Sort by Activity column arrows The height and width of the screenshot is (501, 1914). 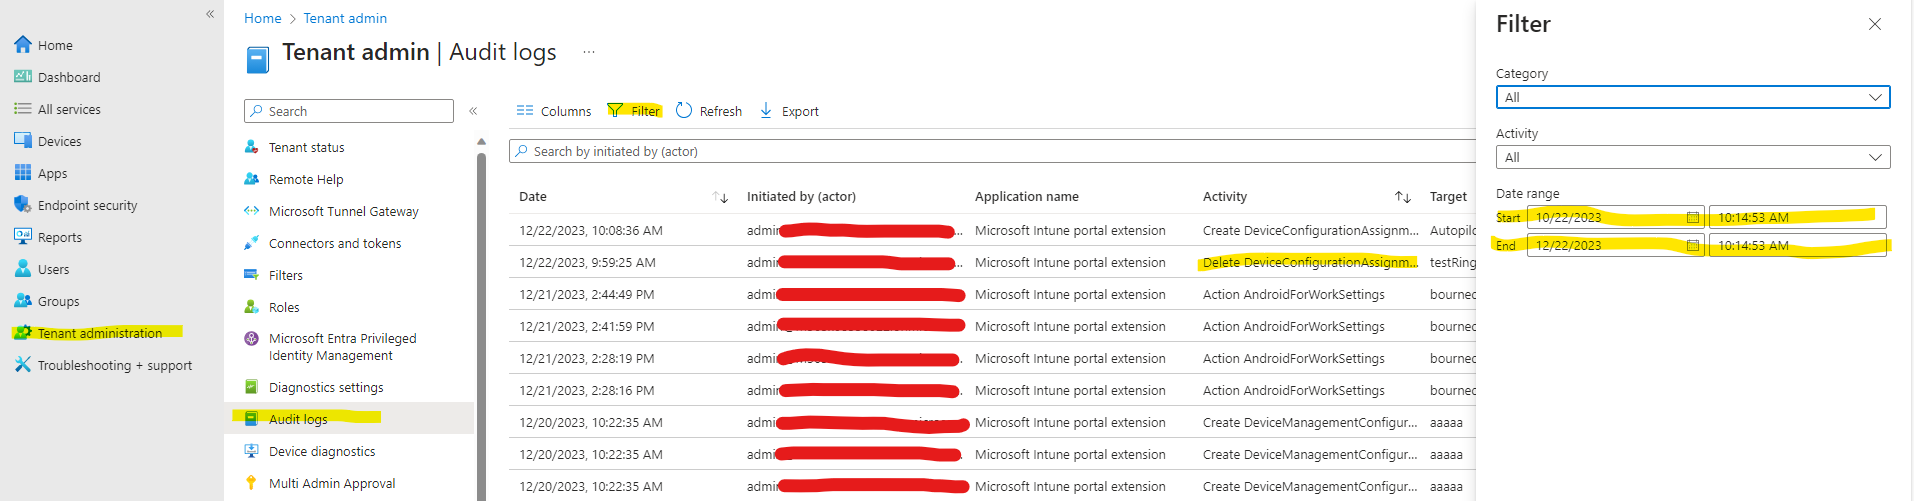coord(1403,197)
